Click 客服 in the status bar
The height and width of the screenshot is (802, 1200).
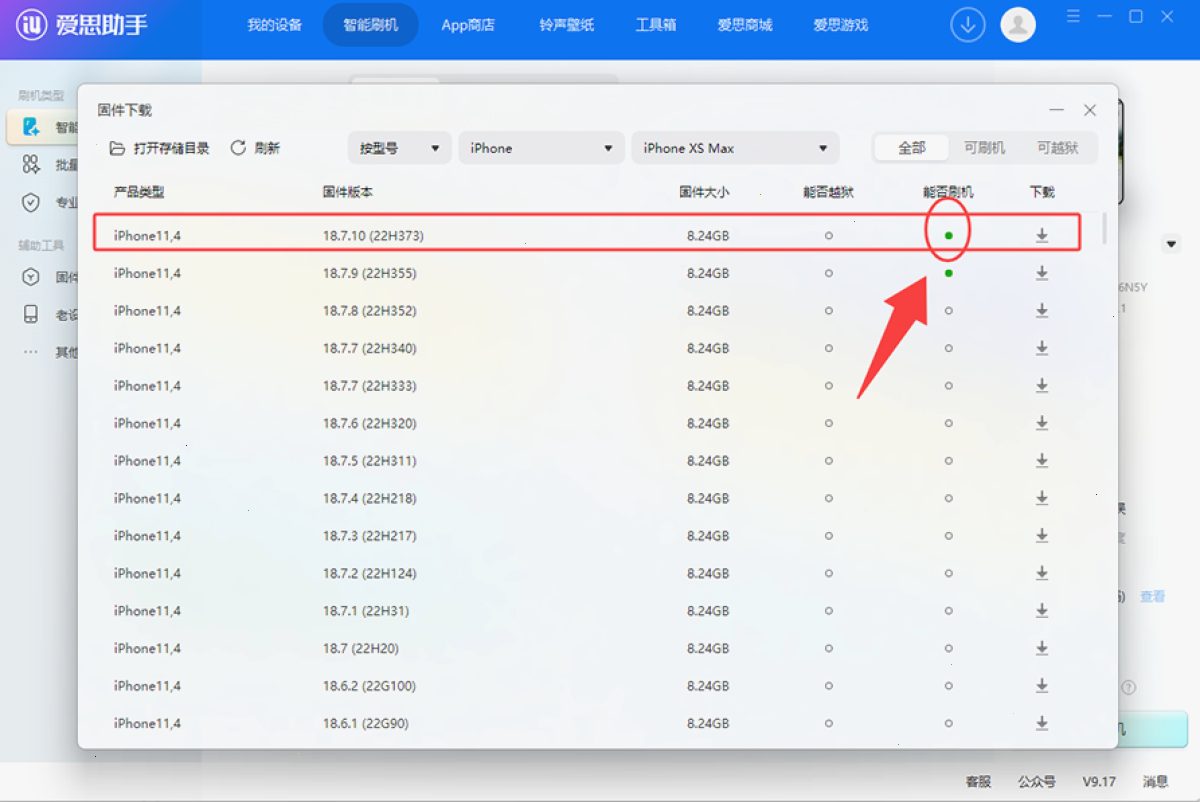(978, 781)
